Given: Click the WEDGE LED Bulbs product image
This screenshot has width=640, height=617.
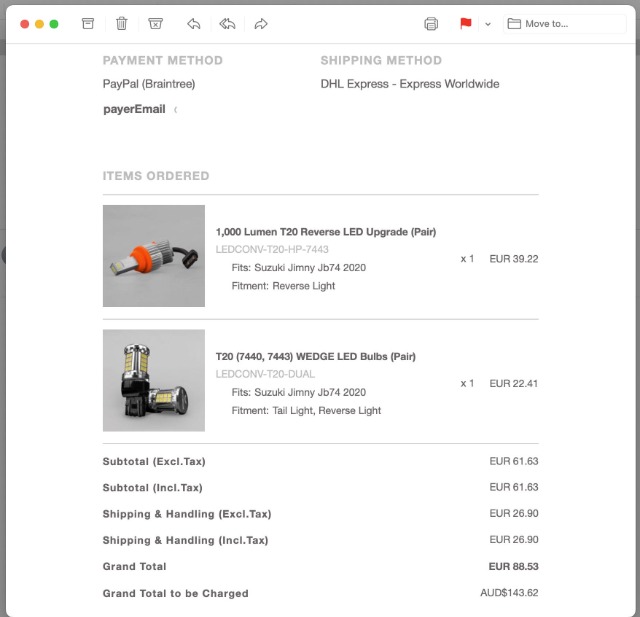Looking at the screenshot, I should 154,381.
